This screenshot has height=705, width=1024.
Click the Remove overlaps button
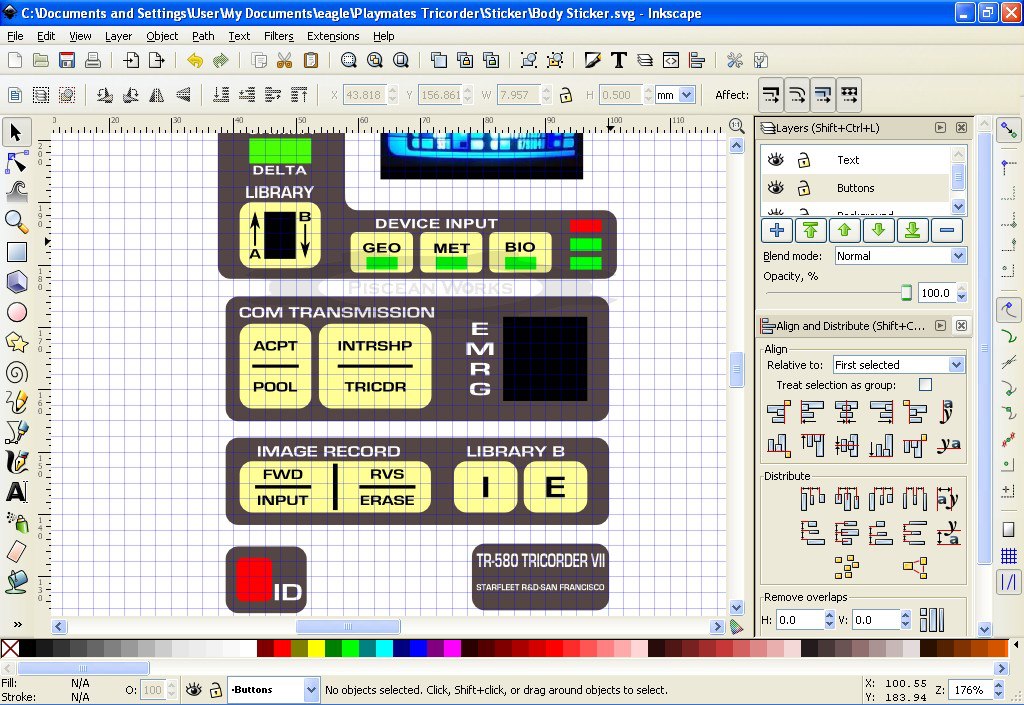(932, 619)
